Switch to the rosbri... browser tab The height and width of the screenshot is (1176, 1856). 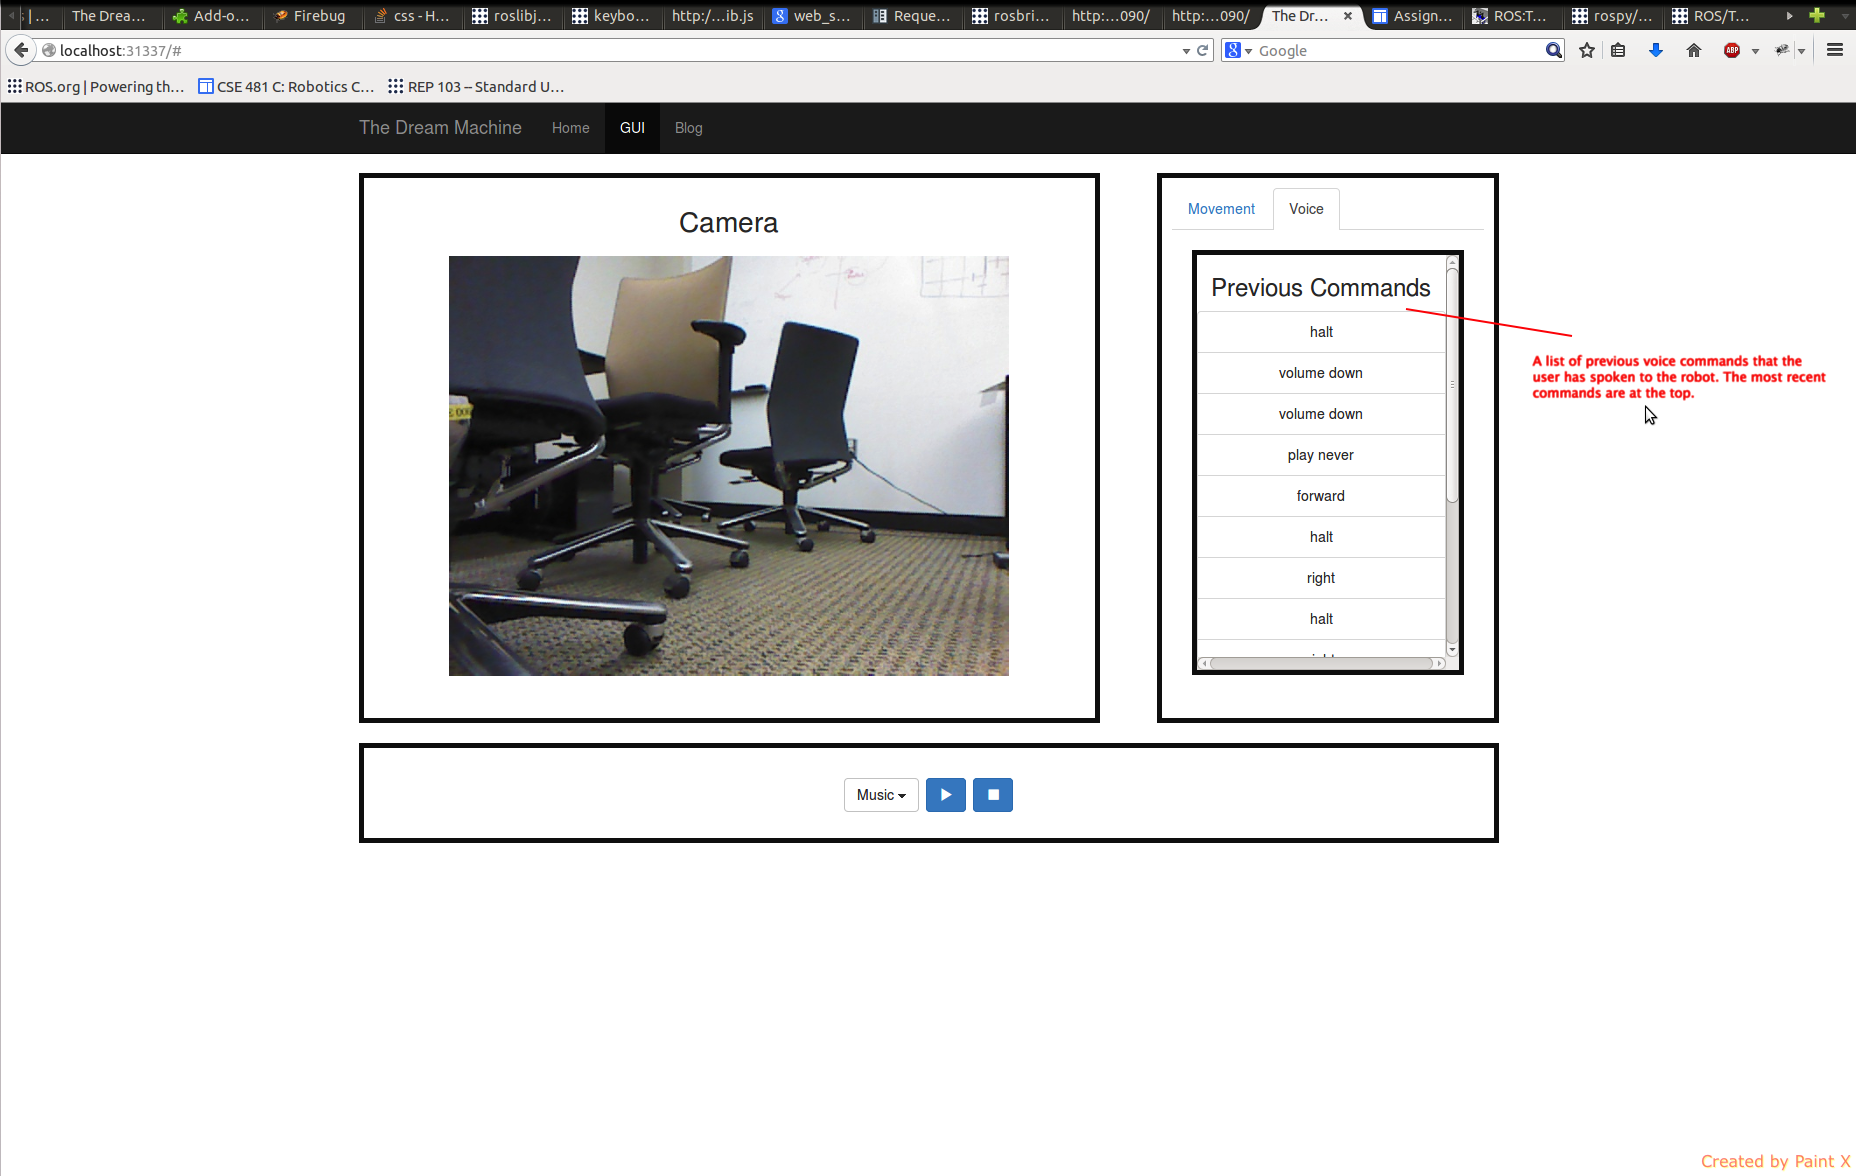tap(1011, 15)
